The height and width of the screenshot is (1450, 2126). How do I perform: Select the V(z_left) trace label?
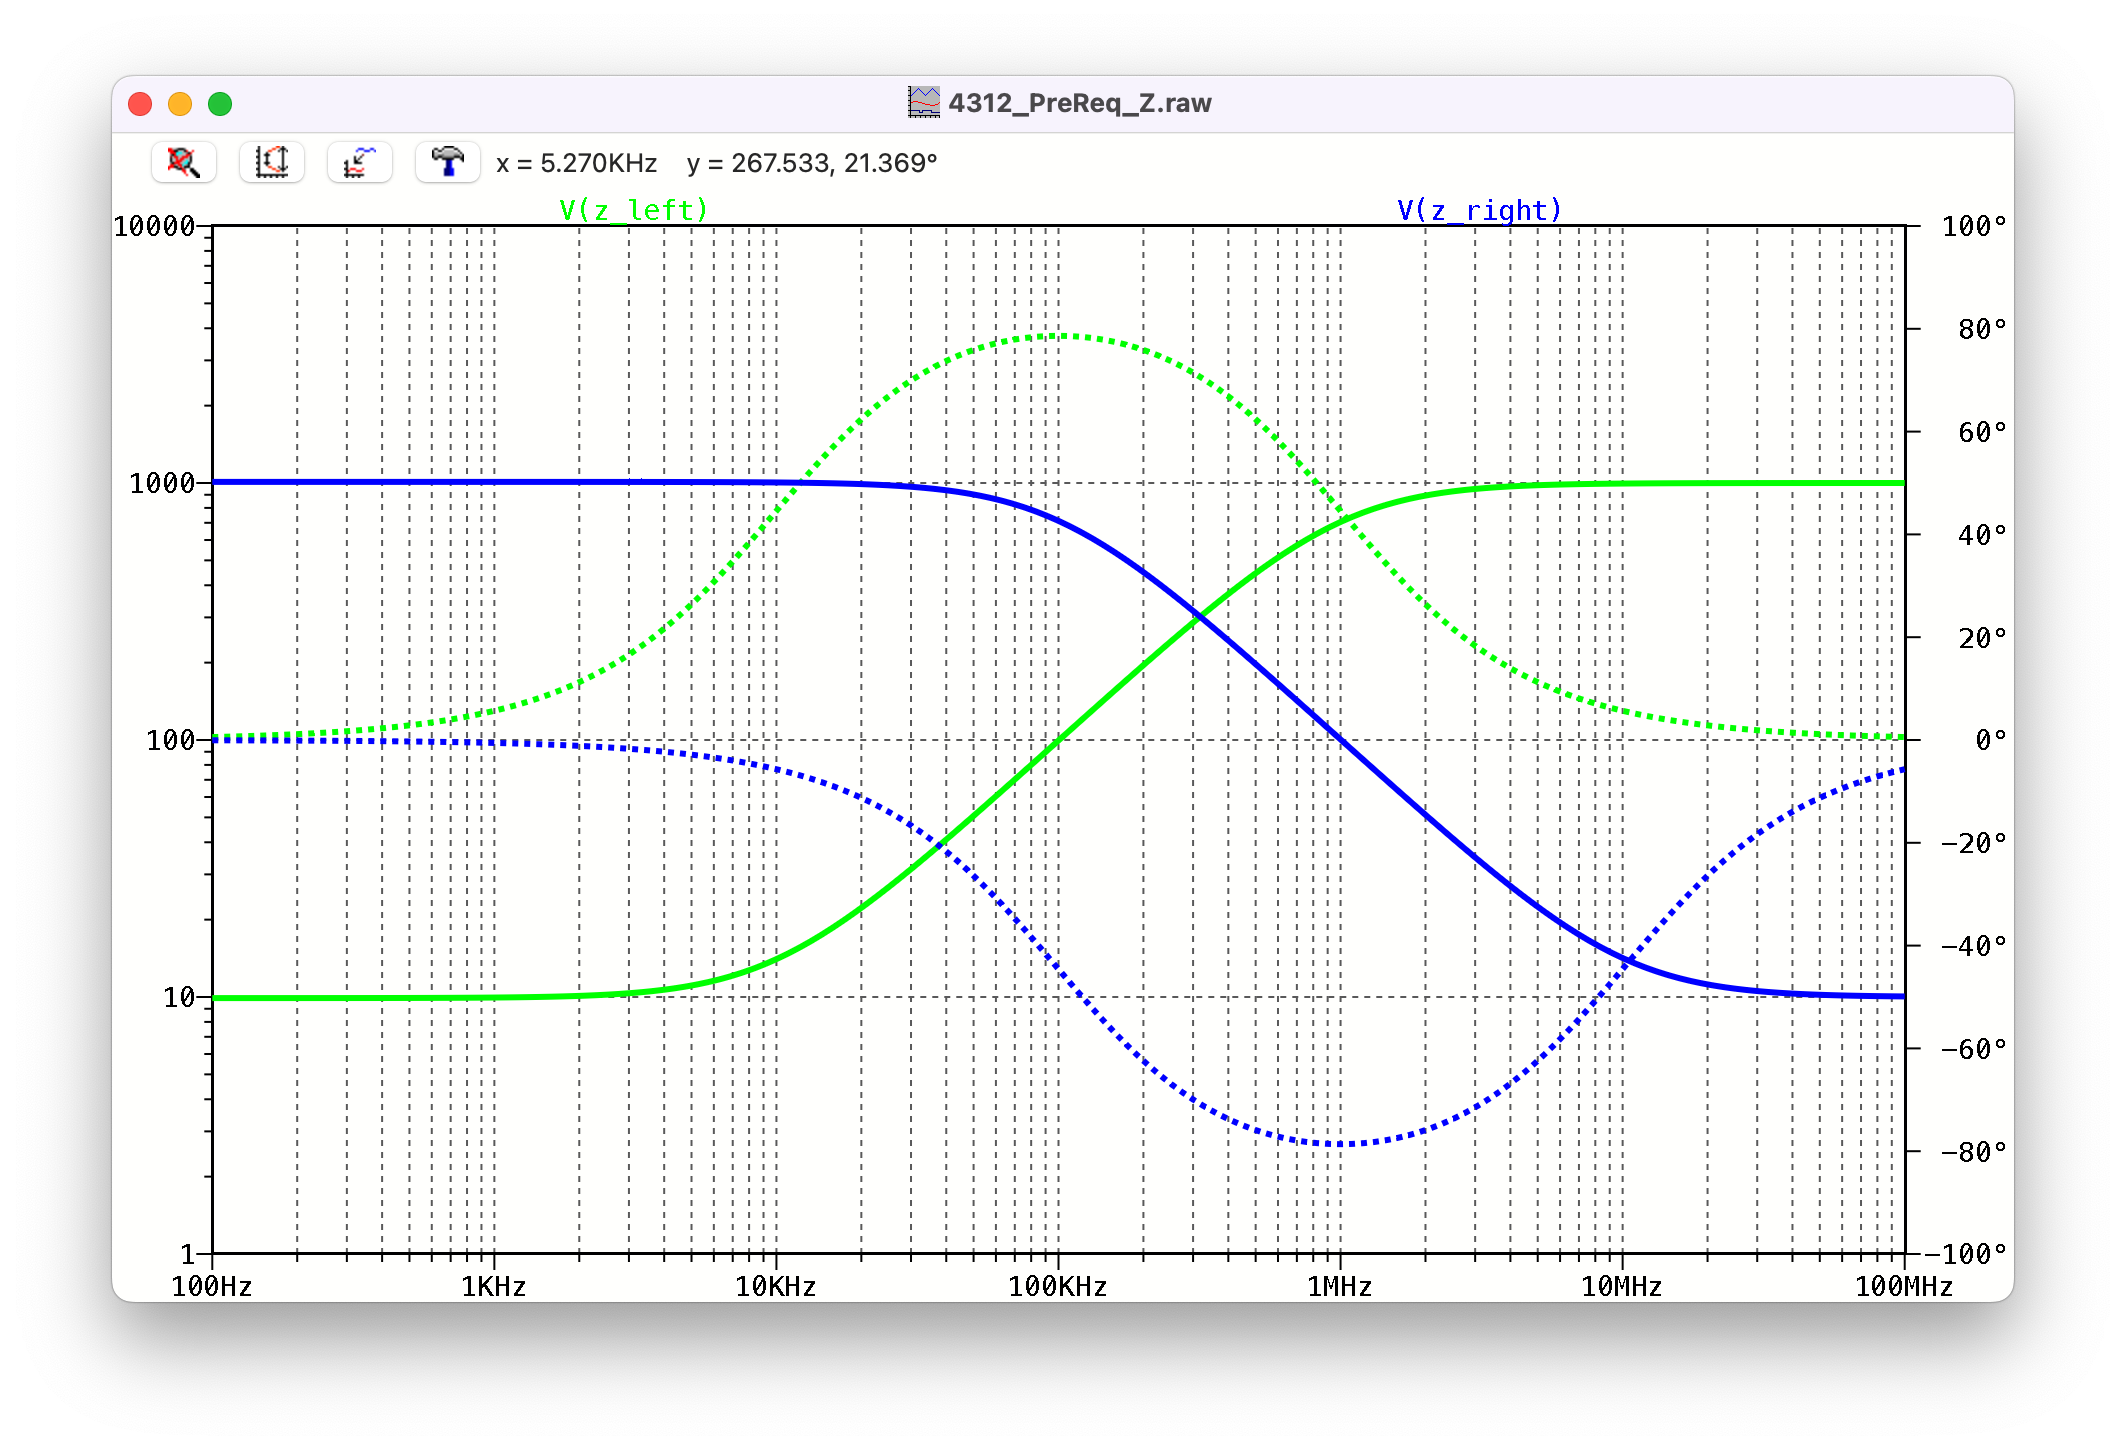[633, 210]
